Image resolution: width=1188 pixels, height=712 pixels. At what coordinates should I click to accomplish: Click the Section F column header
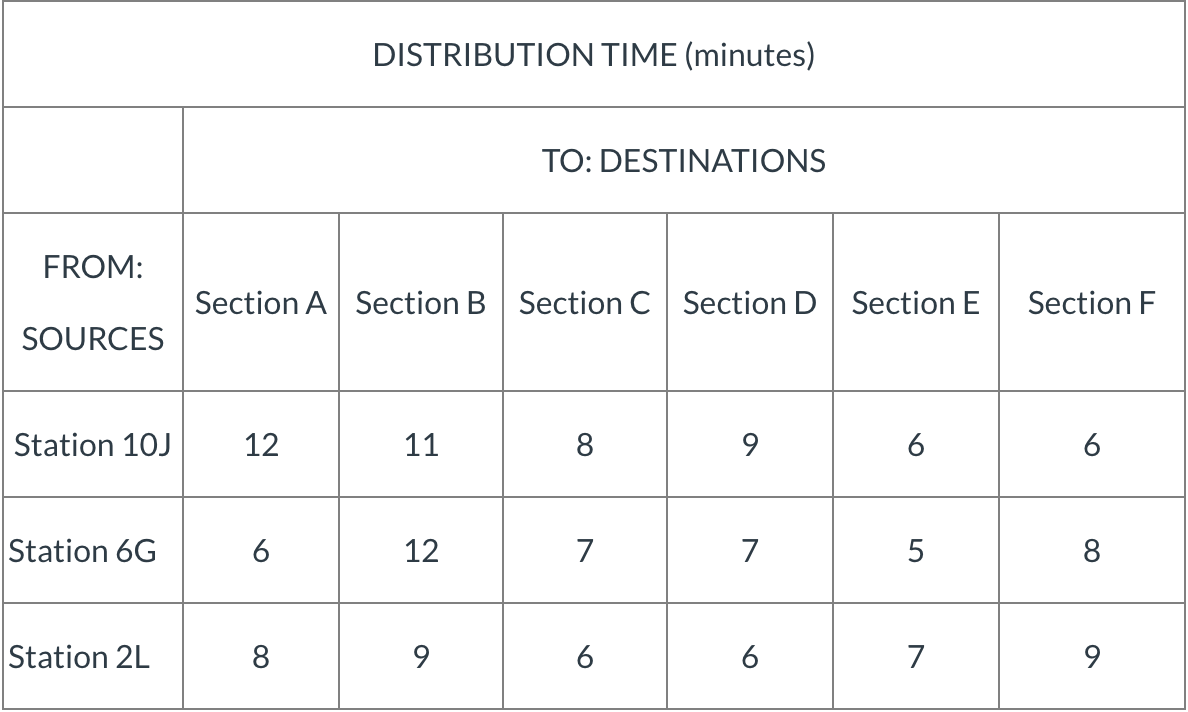click(1092, 302)
